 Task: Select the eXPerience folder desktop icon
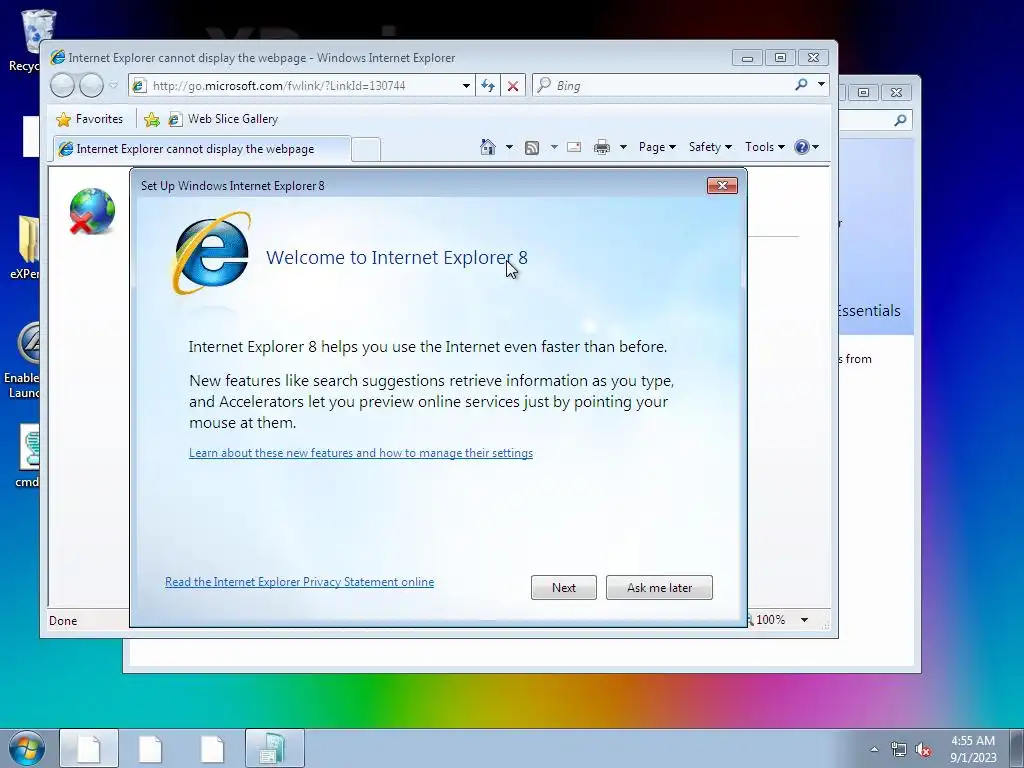click(25, 248)
